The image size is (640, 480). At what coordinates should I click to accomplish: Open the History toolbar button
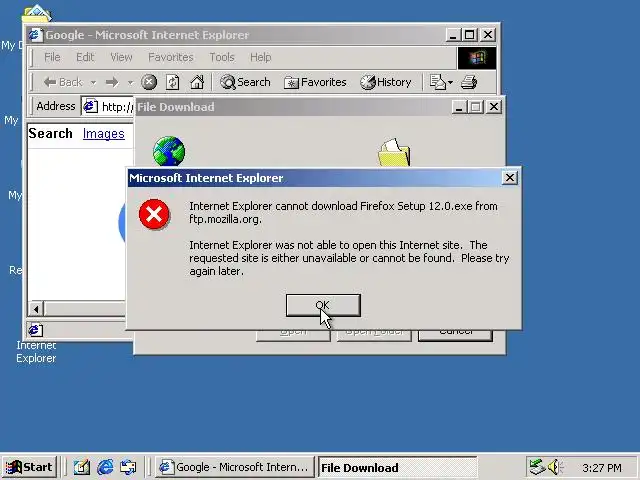386,82
